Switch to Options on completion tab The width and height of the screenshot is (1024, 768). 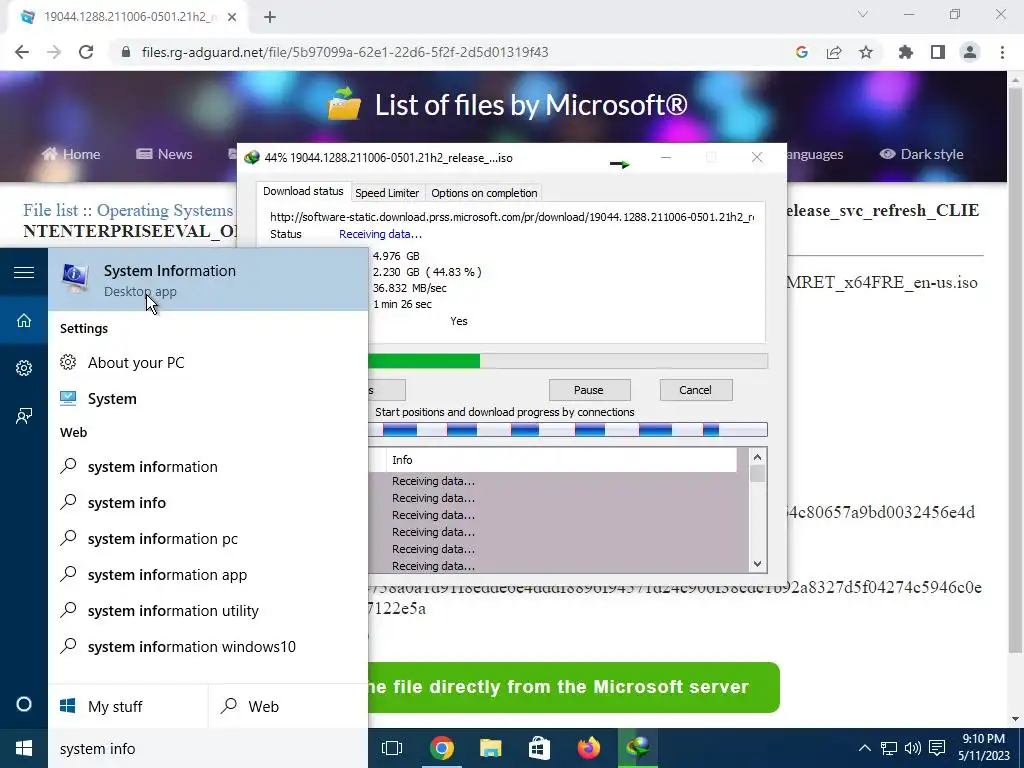[x=484, y=193]
